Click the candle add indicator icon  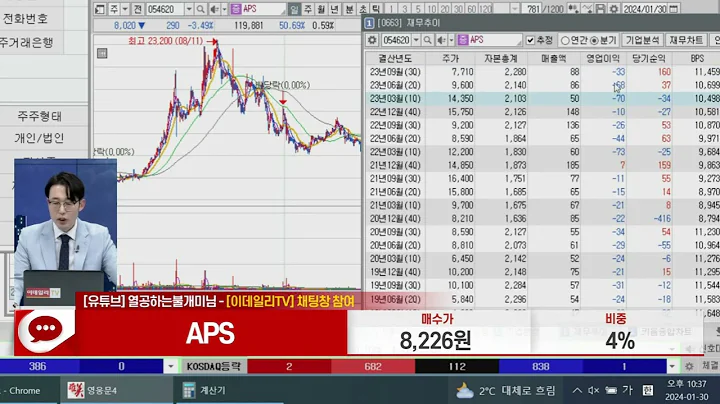(x=573, y=9)
